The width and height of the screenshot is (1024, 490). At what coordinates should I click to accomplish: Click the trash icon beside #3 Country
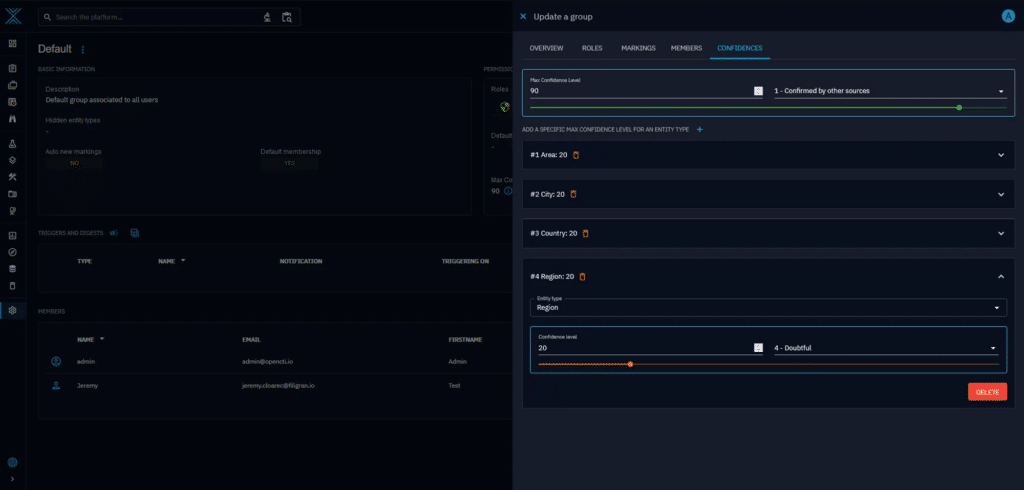586,233
